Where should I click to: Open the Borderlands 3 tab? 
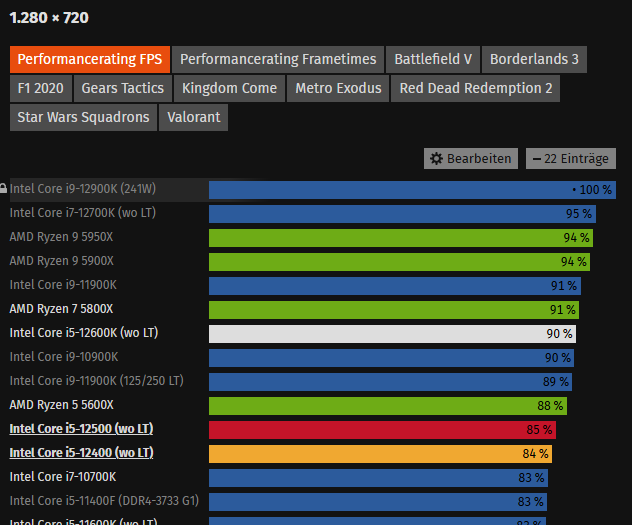(x=534, y=59)
